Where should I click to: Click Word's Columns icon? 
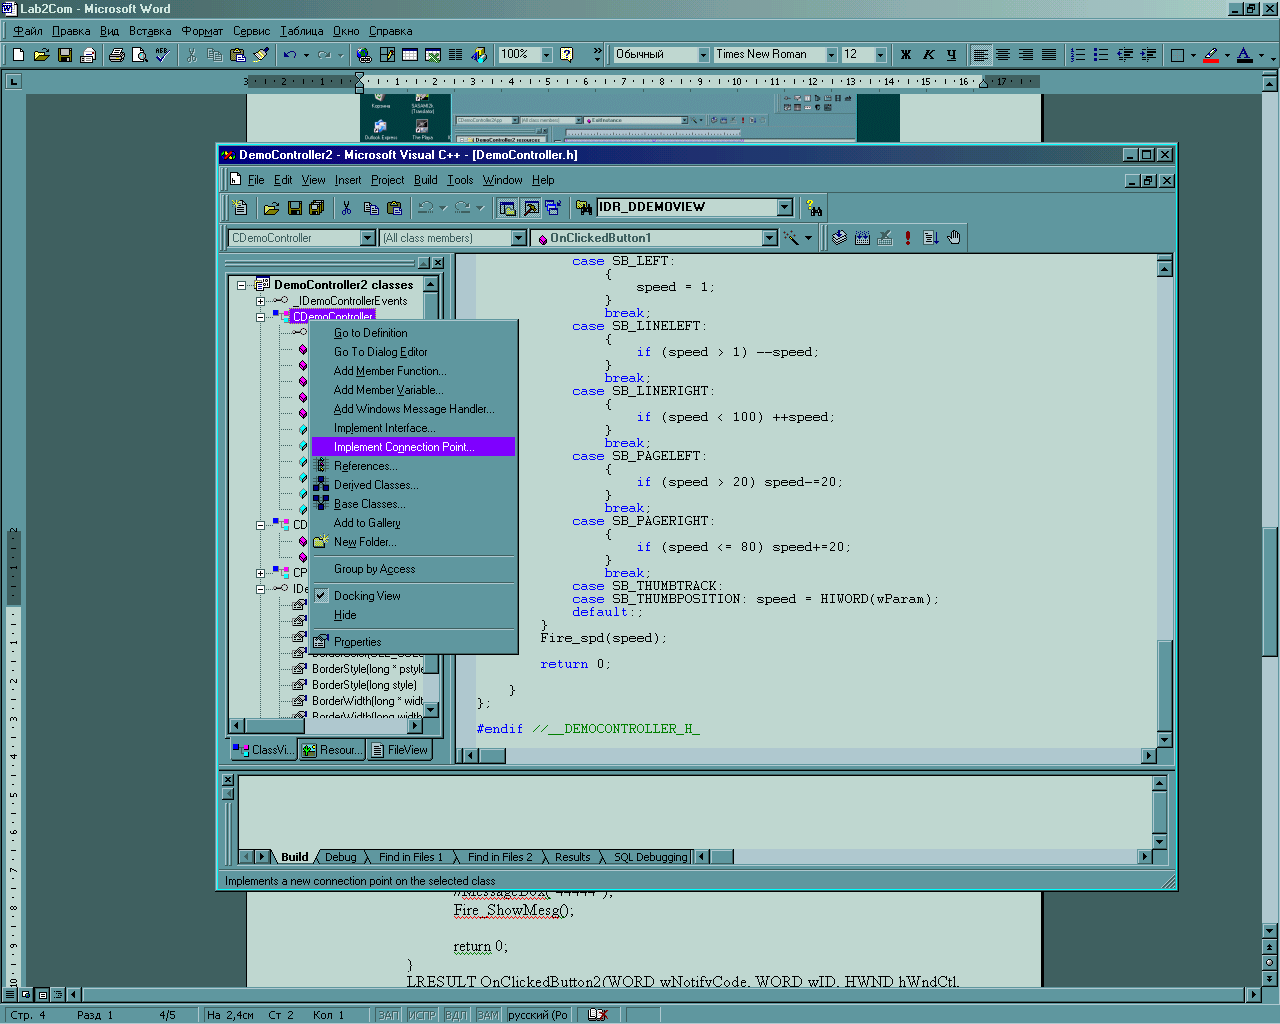tap(456, 55)
